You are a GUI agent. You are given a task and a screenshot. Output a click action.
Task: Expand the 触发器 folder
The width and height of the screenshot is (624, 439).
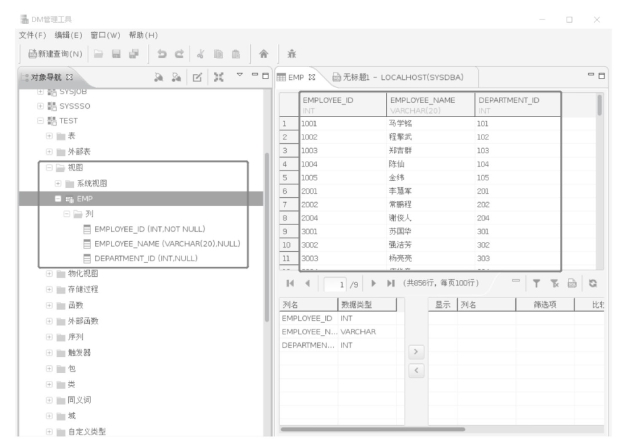coord(49,353)
